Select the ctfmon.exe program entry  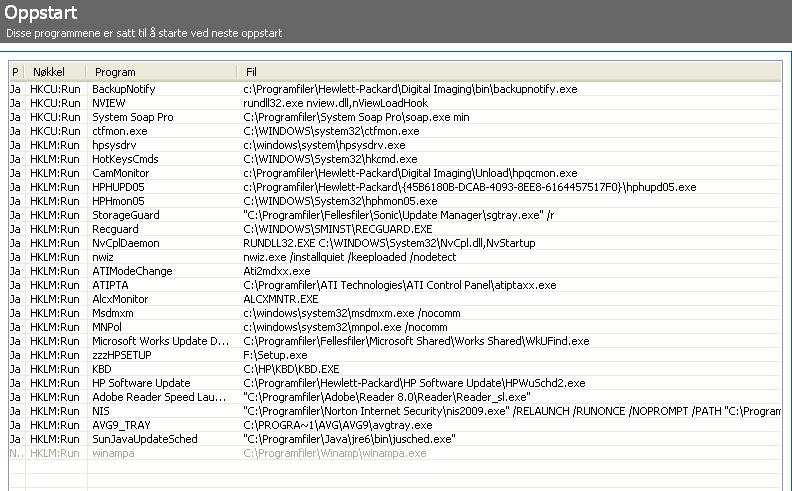pyautogui.click(x=120, y=131)
